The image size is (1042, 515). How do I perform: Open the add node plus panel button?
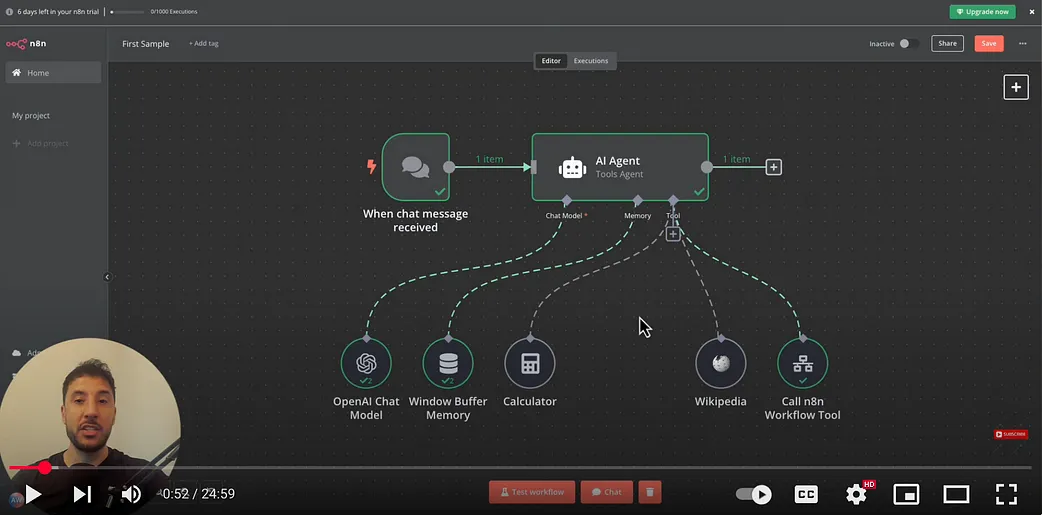[x=1015, y=87]
